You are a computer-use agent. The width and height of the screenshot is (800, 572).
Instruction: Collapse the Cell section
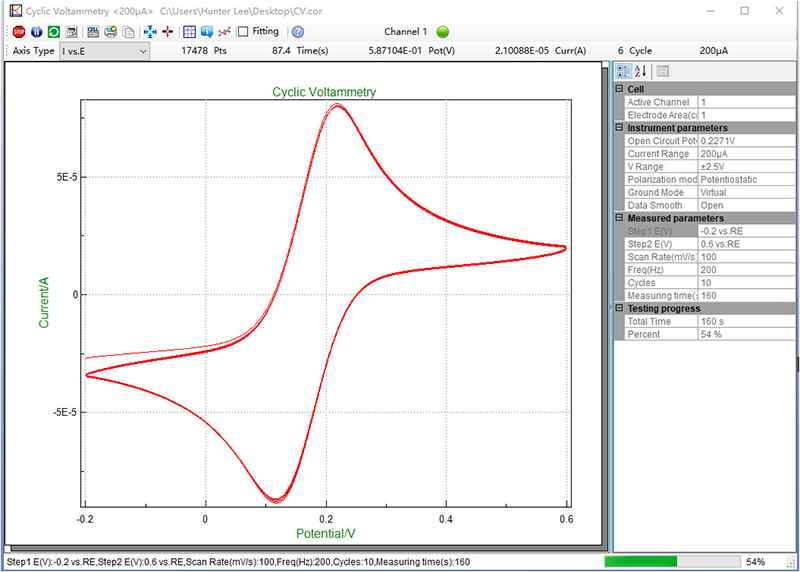tap(619, 89)
